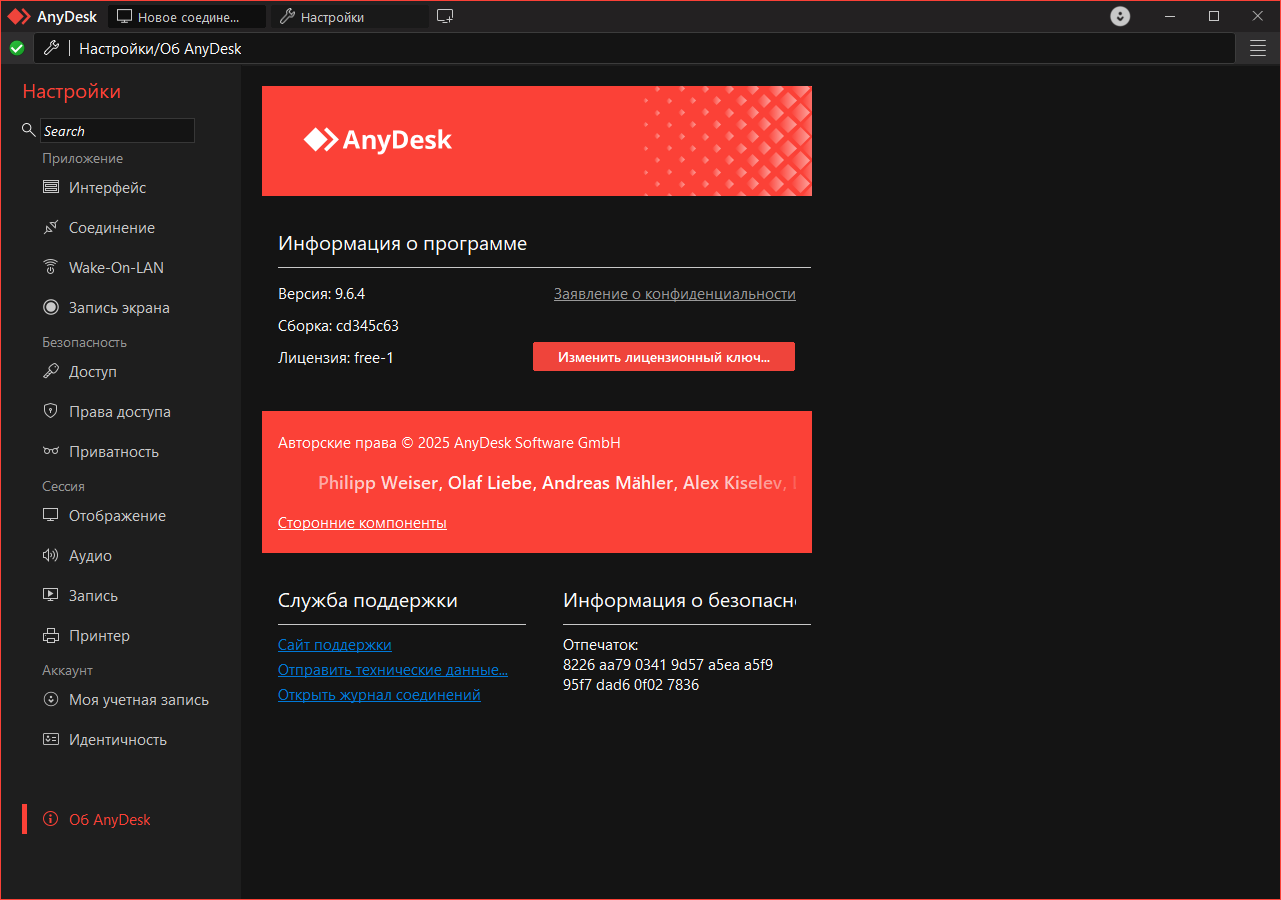
Task: Click the red Настройки sidebar heading
Action: [72, 92]
